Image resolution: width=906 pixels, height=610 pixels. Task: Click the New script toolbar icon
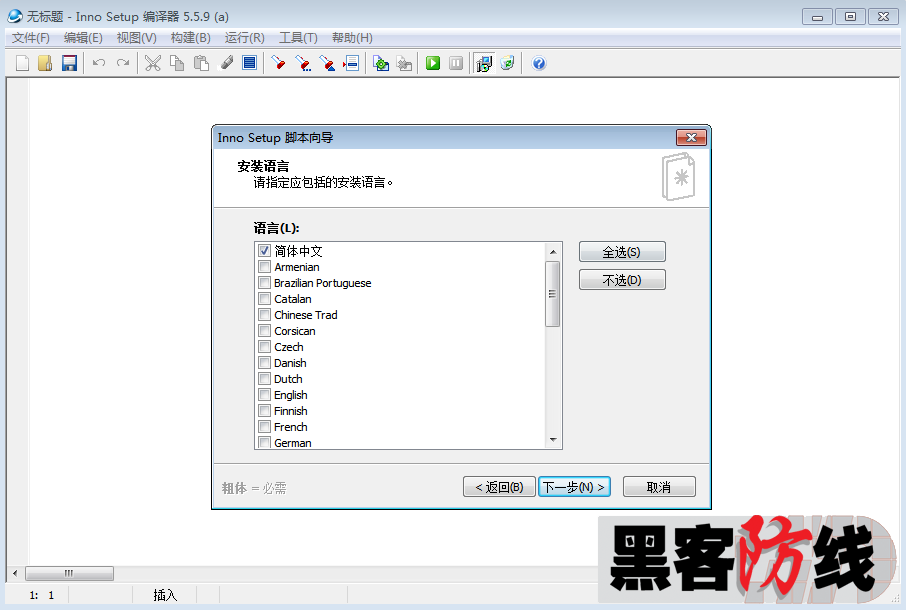point(22,63)
